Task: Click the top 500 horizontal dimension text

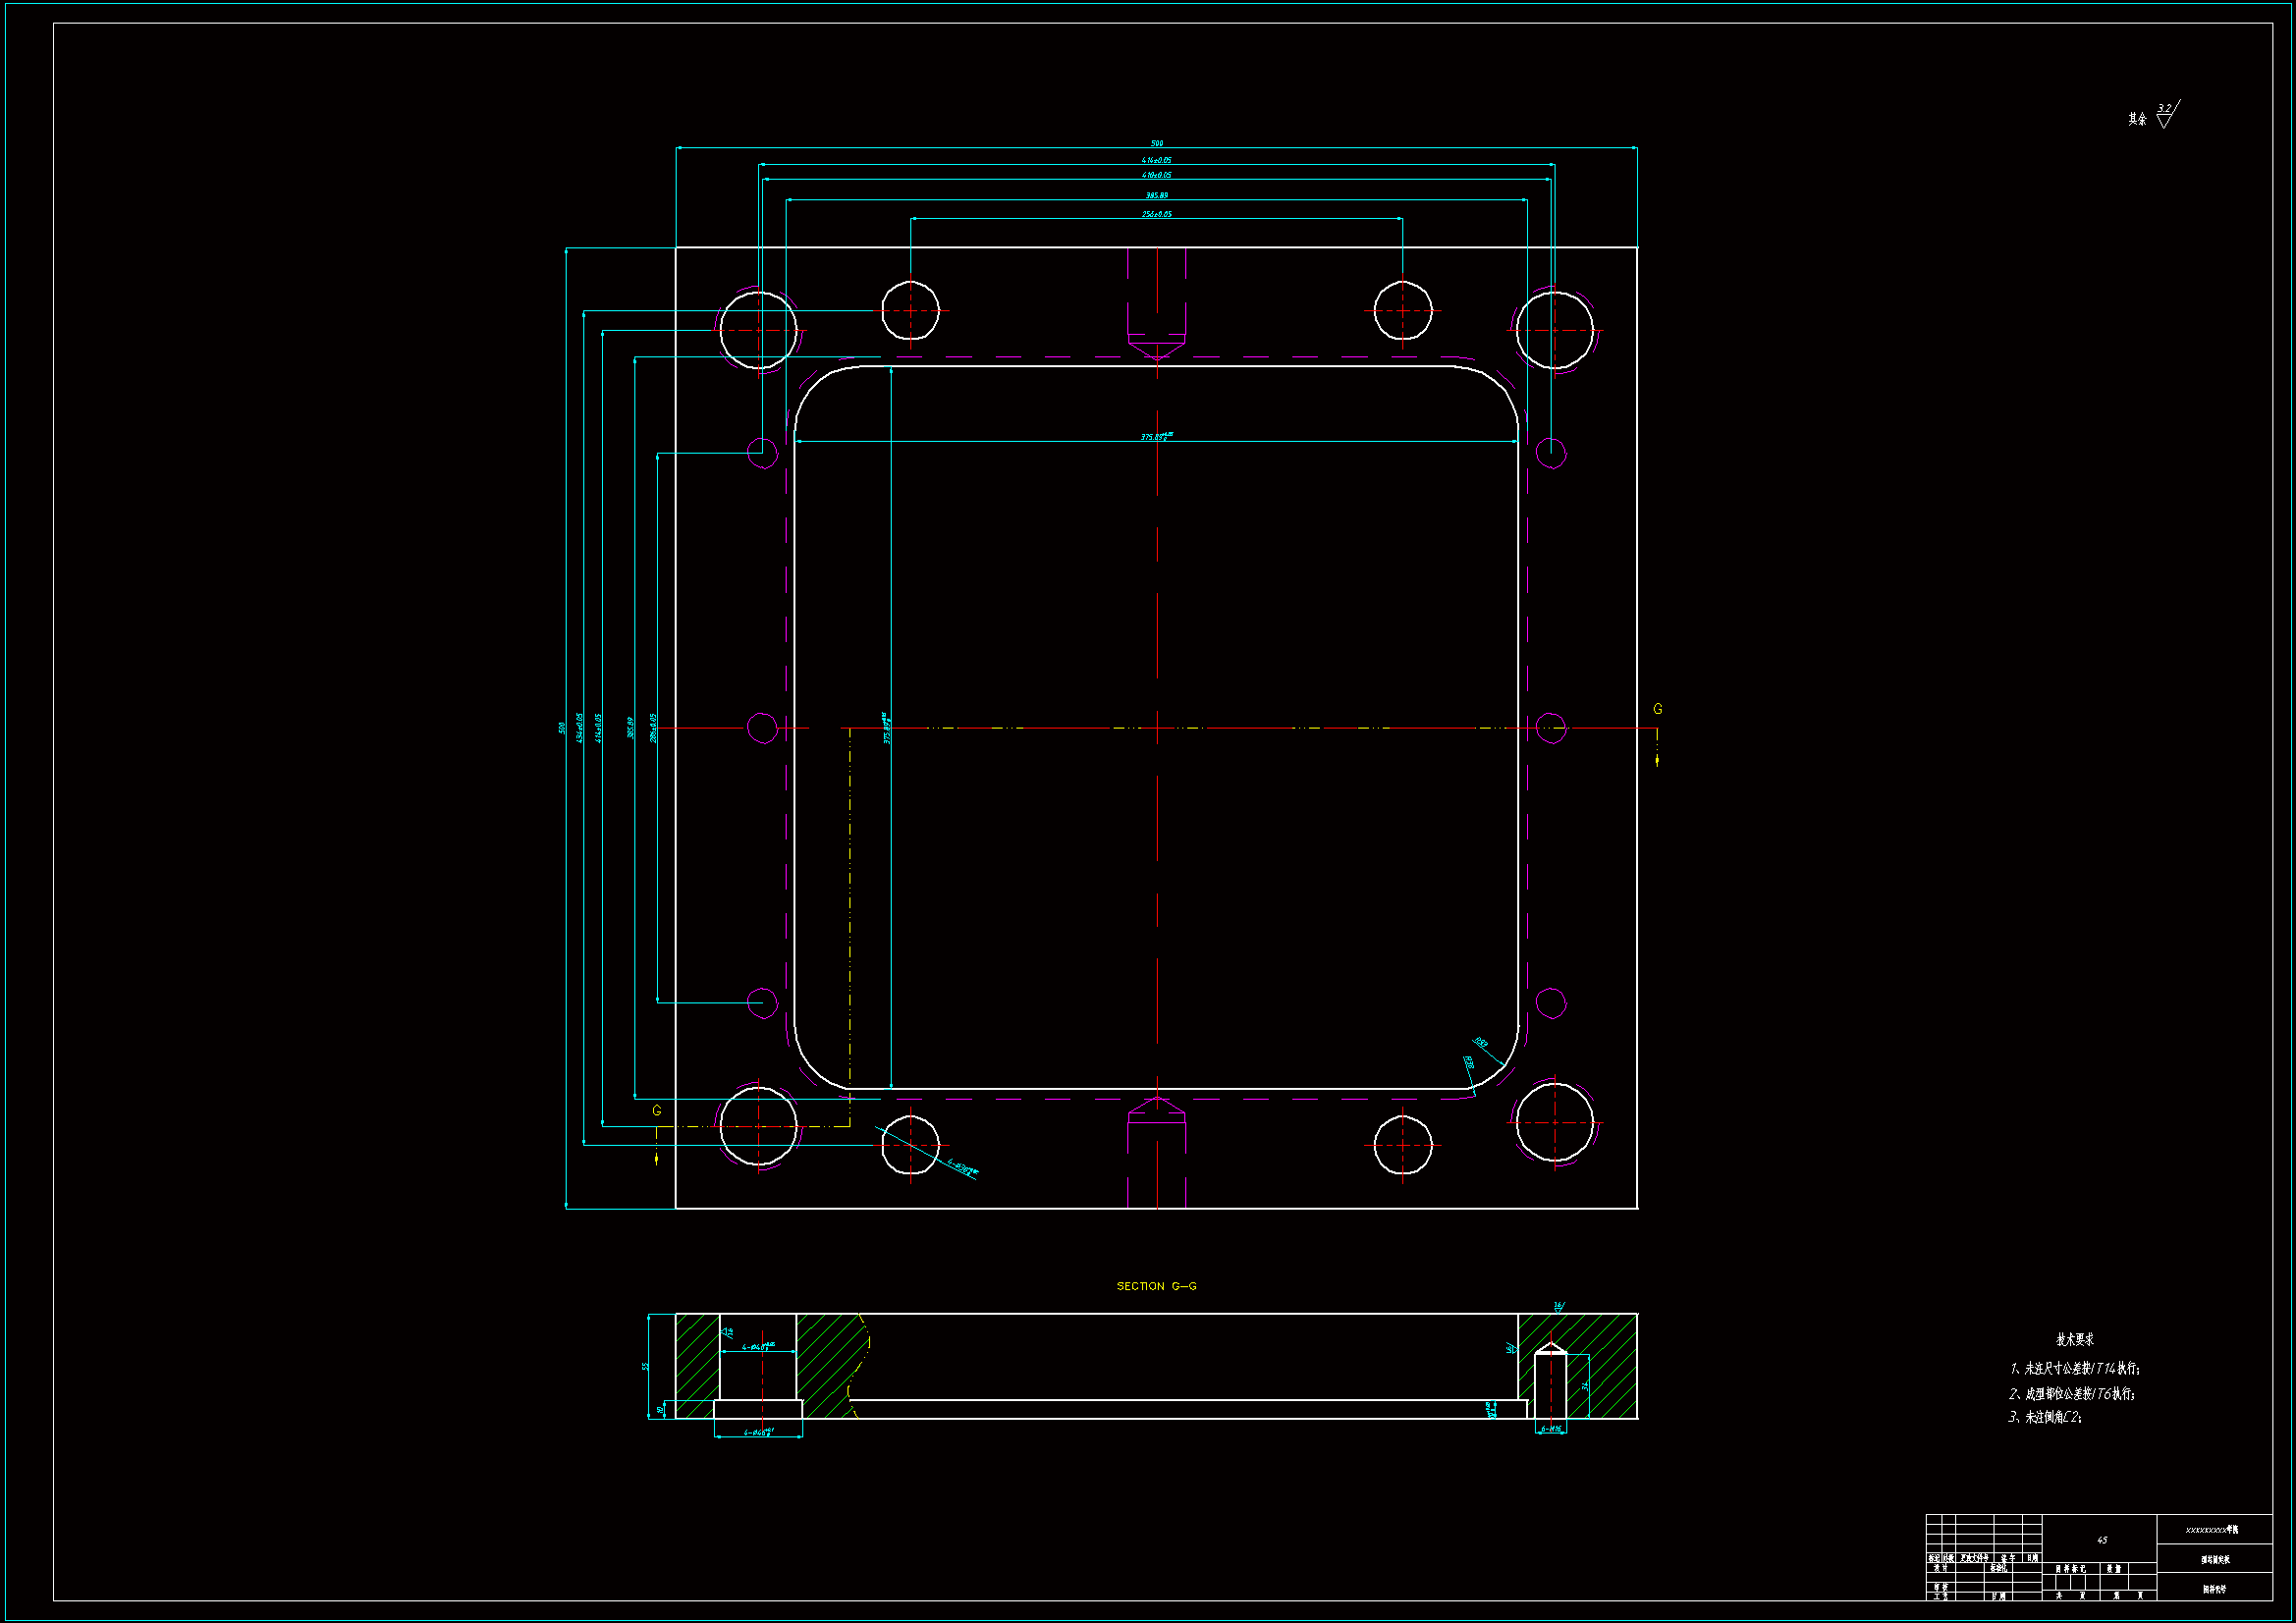Action: click(x=1156, y=143)
